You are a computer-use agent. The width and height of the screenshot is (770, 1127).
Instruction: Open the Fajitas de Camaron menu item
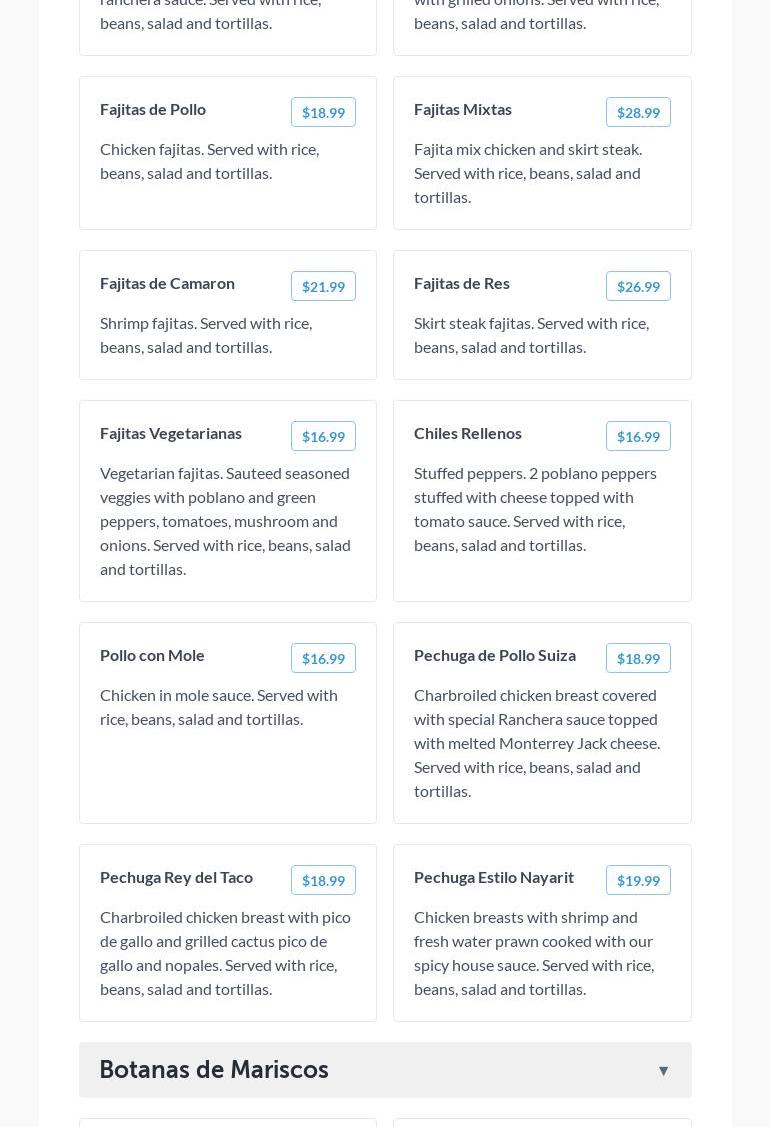(167, 283)
